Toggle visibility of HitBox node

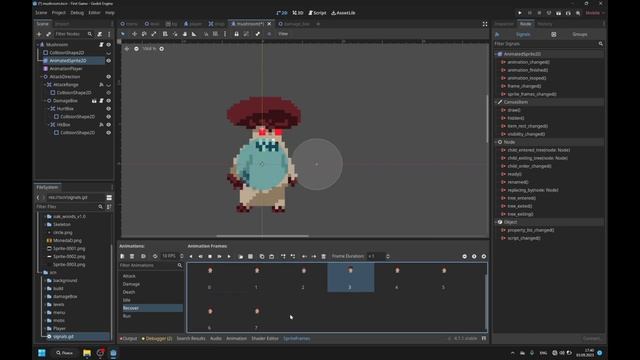point(109,124)
